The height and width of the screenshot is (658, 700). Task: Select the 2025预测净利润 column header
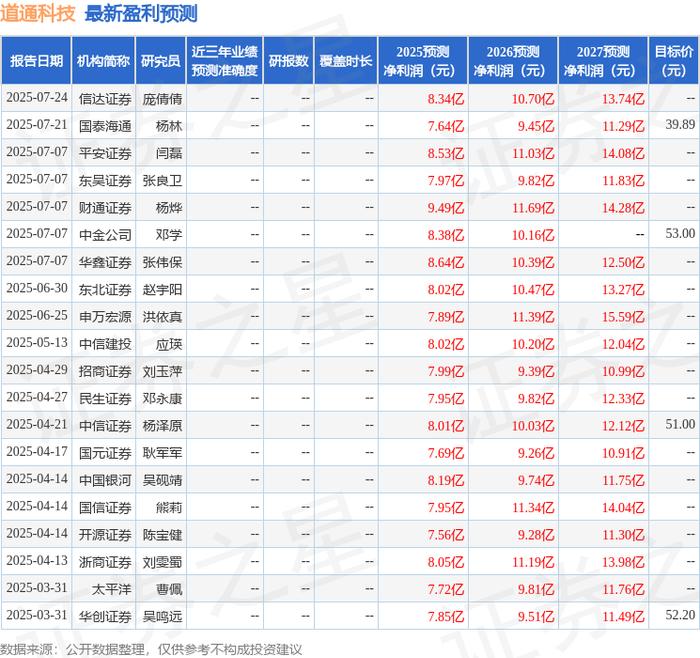click(x=423, y=61)
